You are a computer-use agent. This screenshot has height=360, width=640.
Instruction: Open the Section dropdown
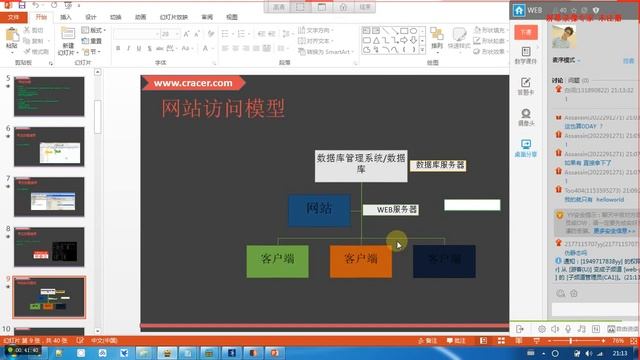[x=91, y=52]
